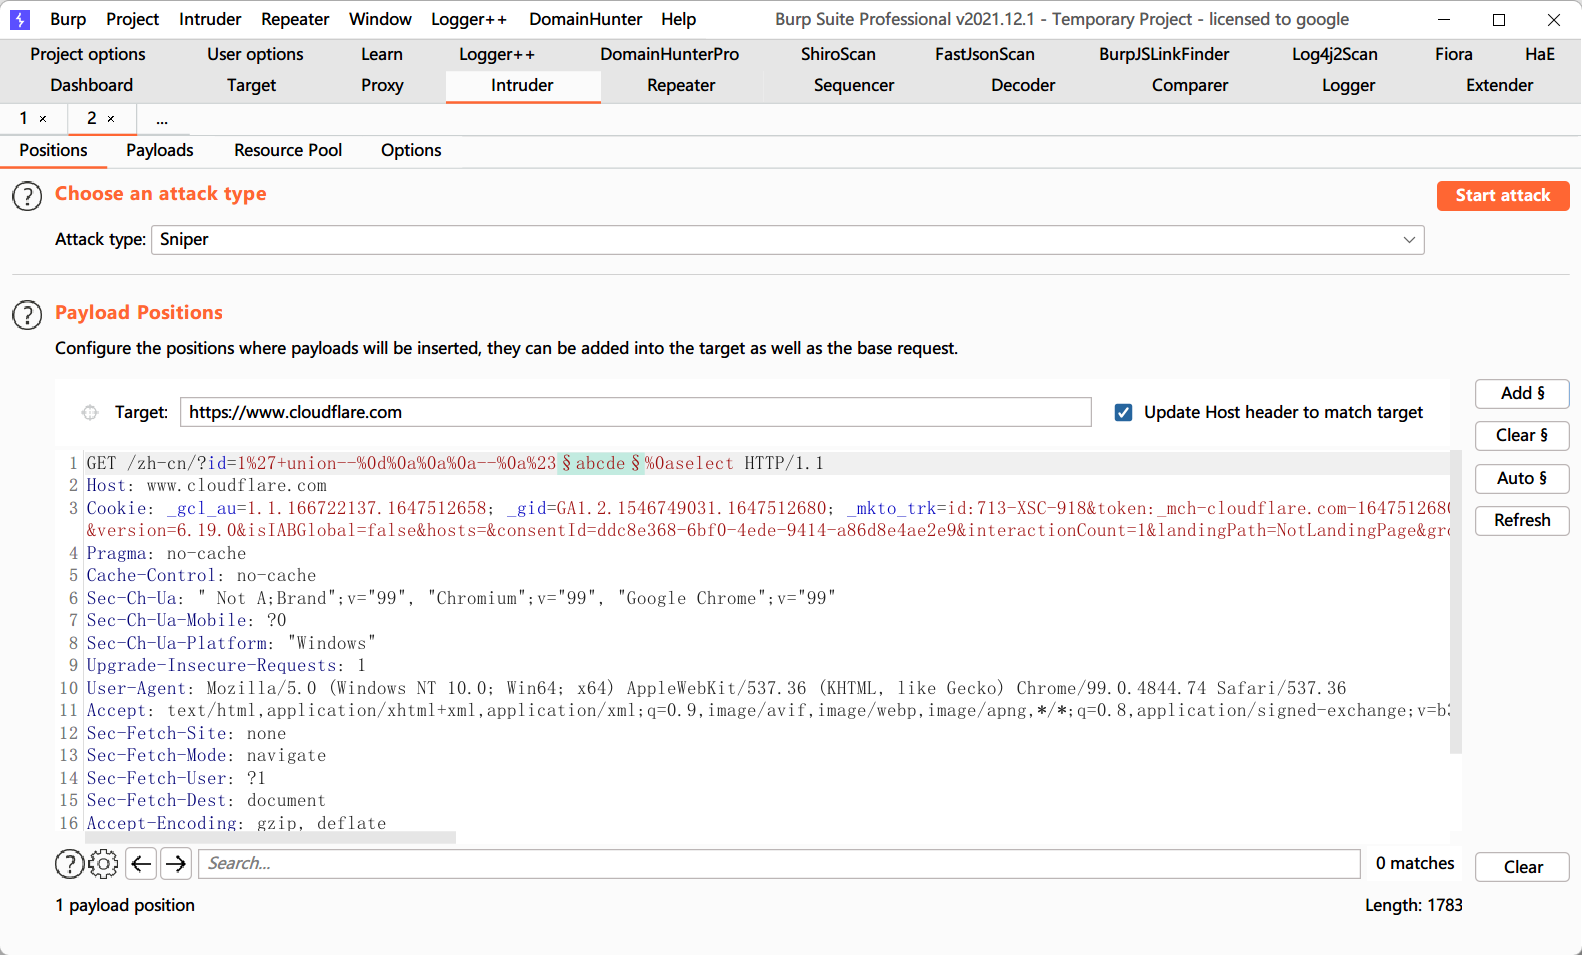Switch to the Sequencer tab
Viewport: 1582px width, 955px height.
tap(854, 85)
